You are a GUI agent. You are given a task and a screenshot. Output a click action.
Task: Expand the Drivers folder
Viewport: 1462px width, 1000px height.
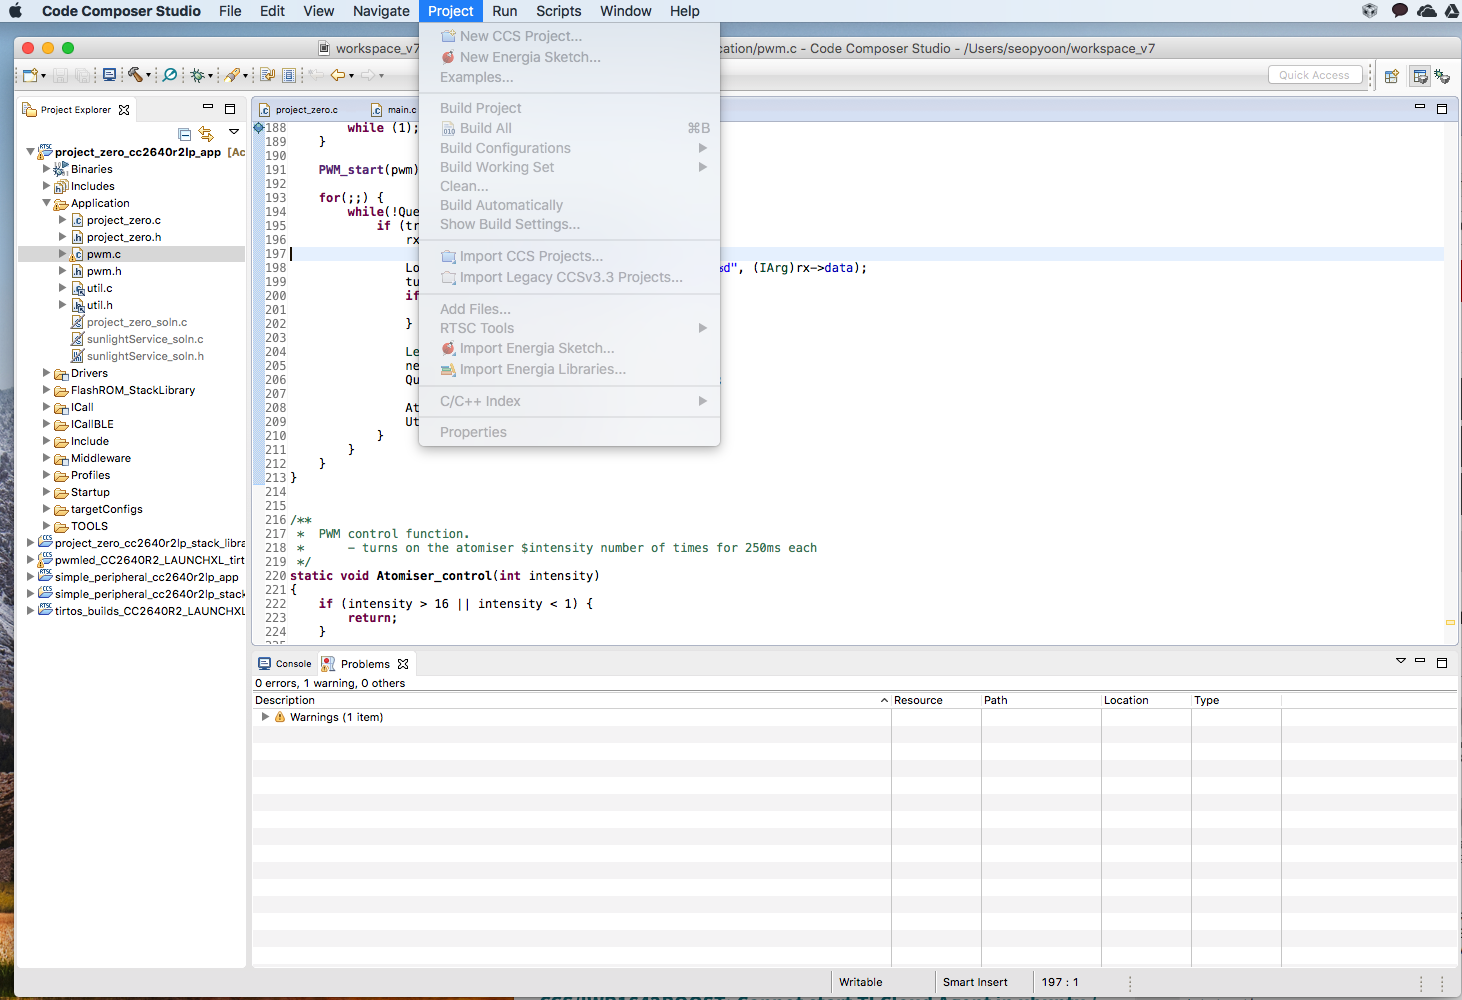[x=46, y=373]
